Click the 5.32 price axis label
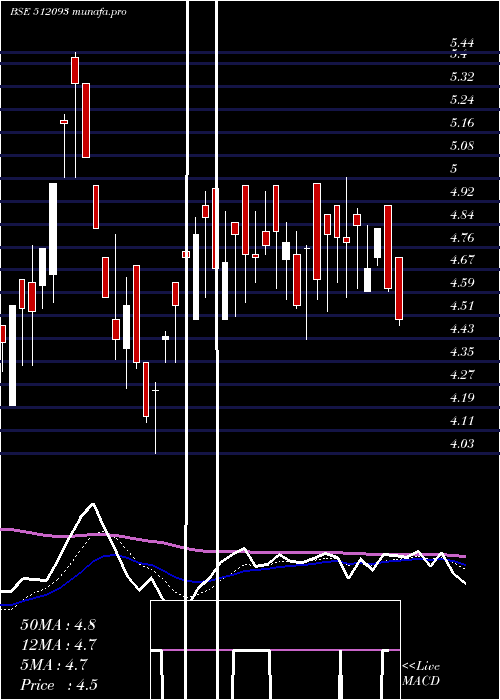Viewport: 500px width, 700px height. pyautogui.click(x=462, y=77)
